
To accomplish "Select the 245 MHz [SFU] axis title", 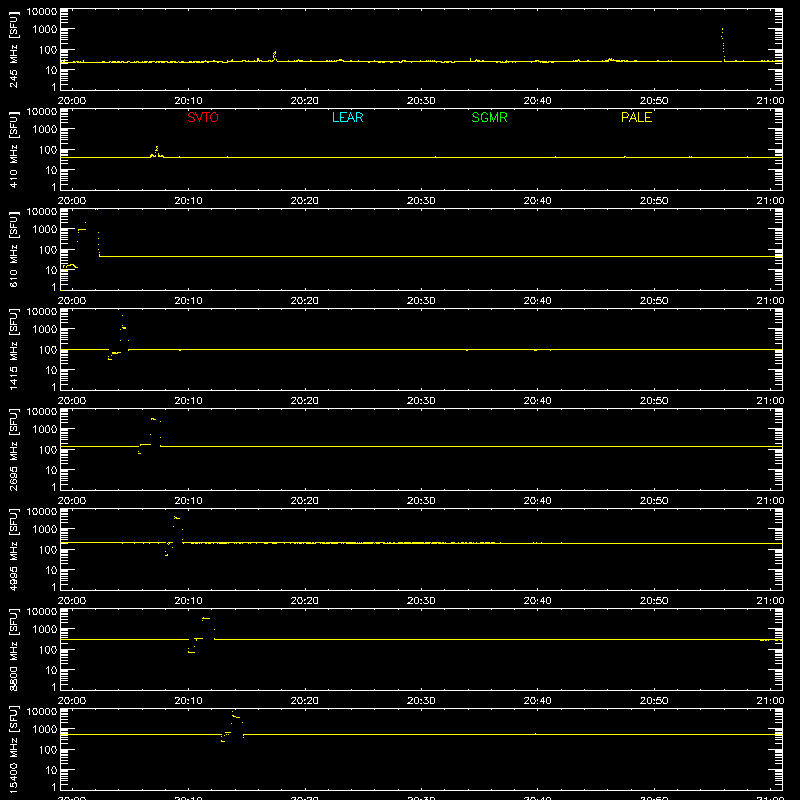I will tap(13, 50).
